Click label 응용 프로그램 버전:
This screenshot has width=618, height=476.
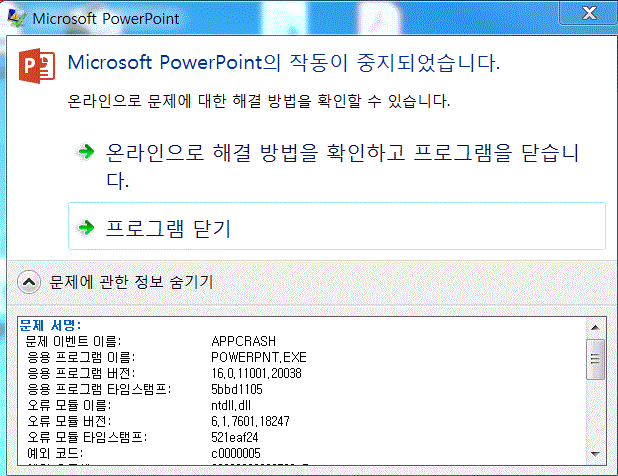pos(81,374)
